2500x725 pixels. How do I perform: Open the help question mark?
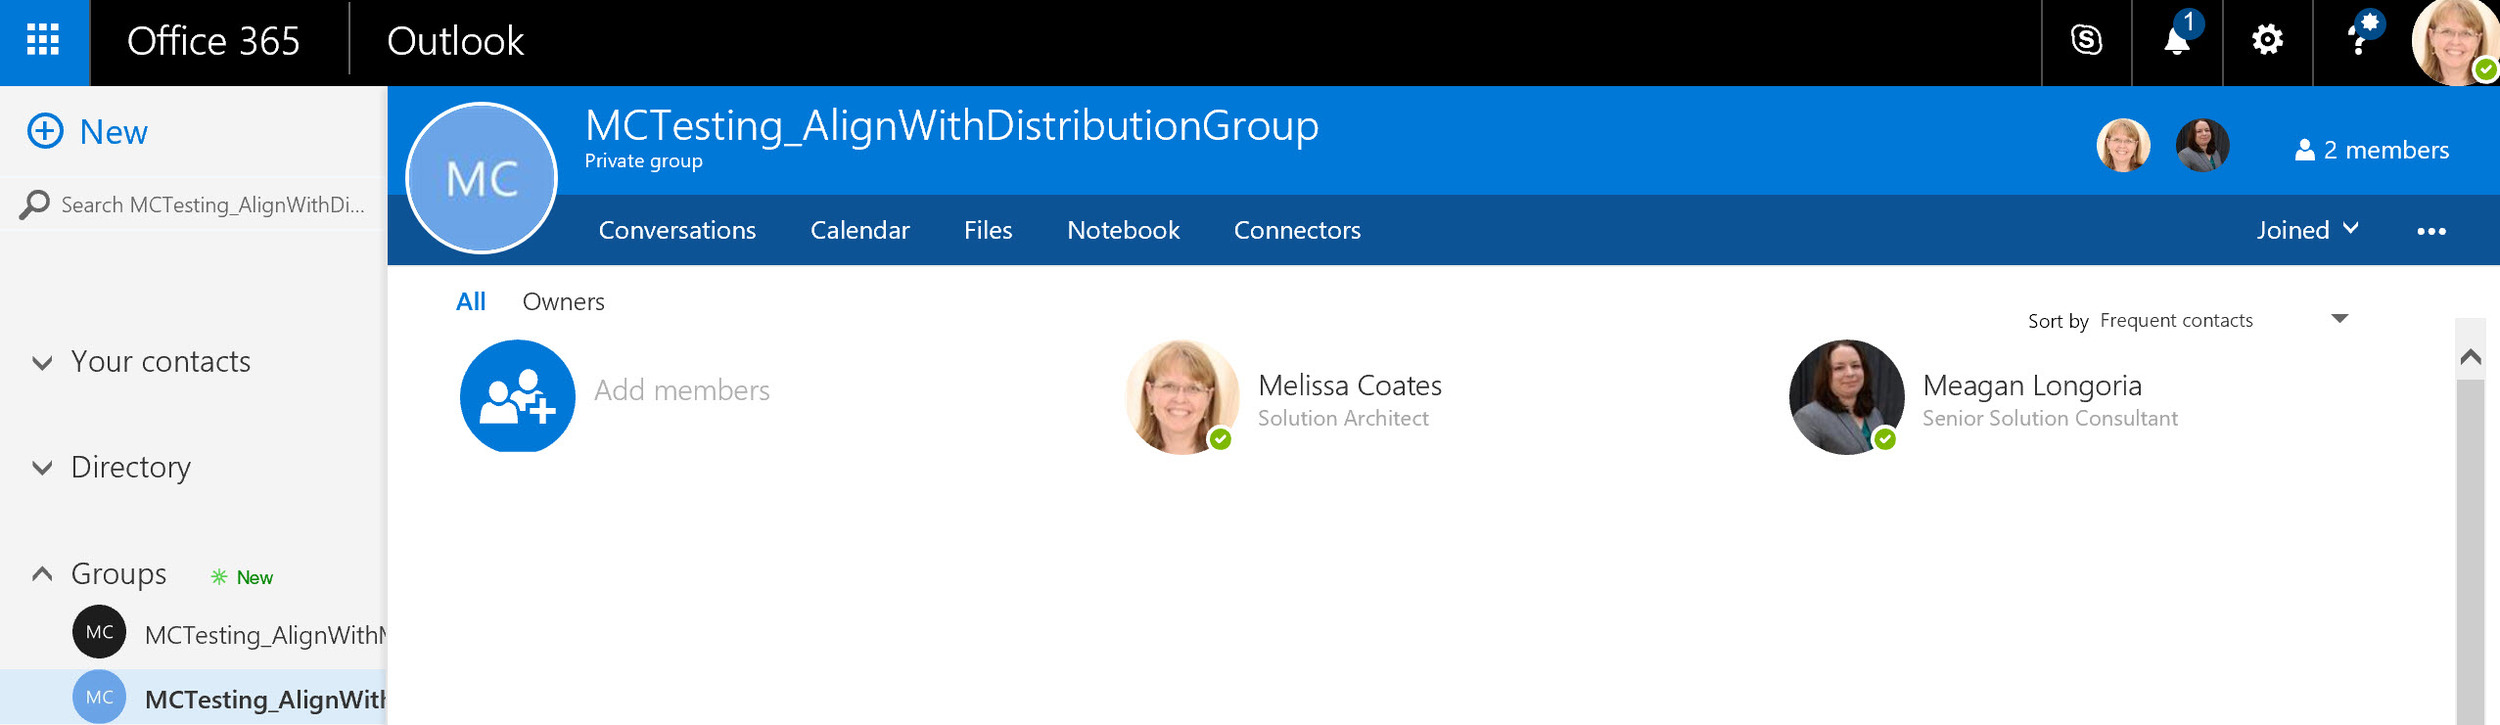[2358, 41]
